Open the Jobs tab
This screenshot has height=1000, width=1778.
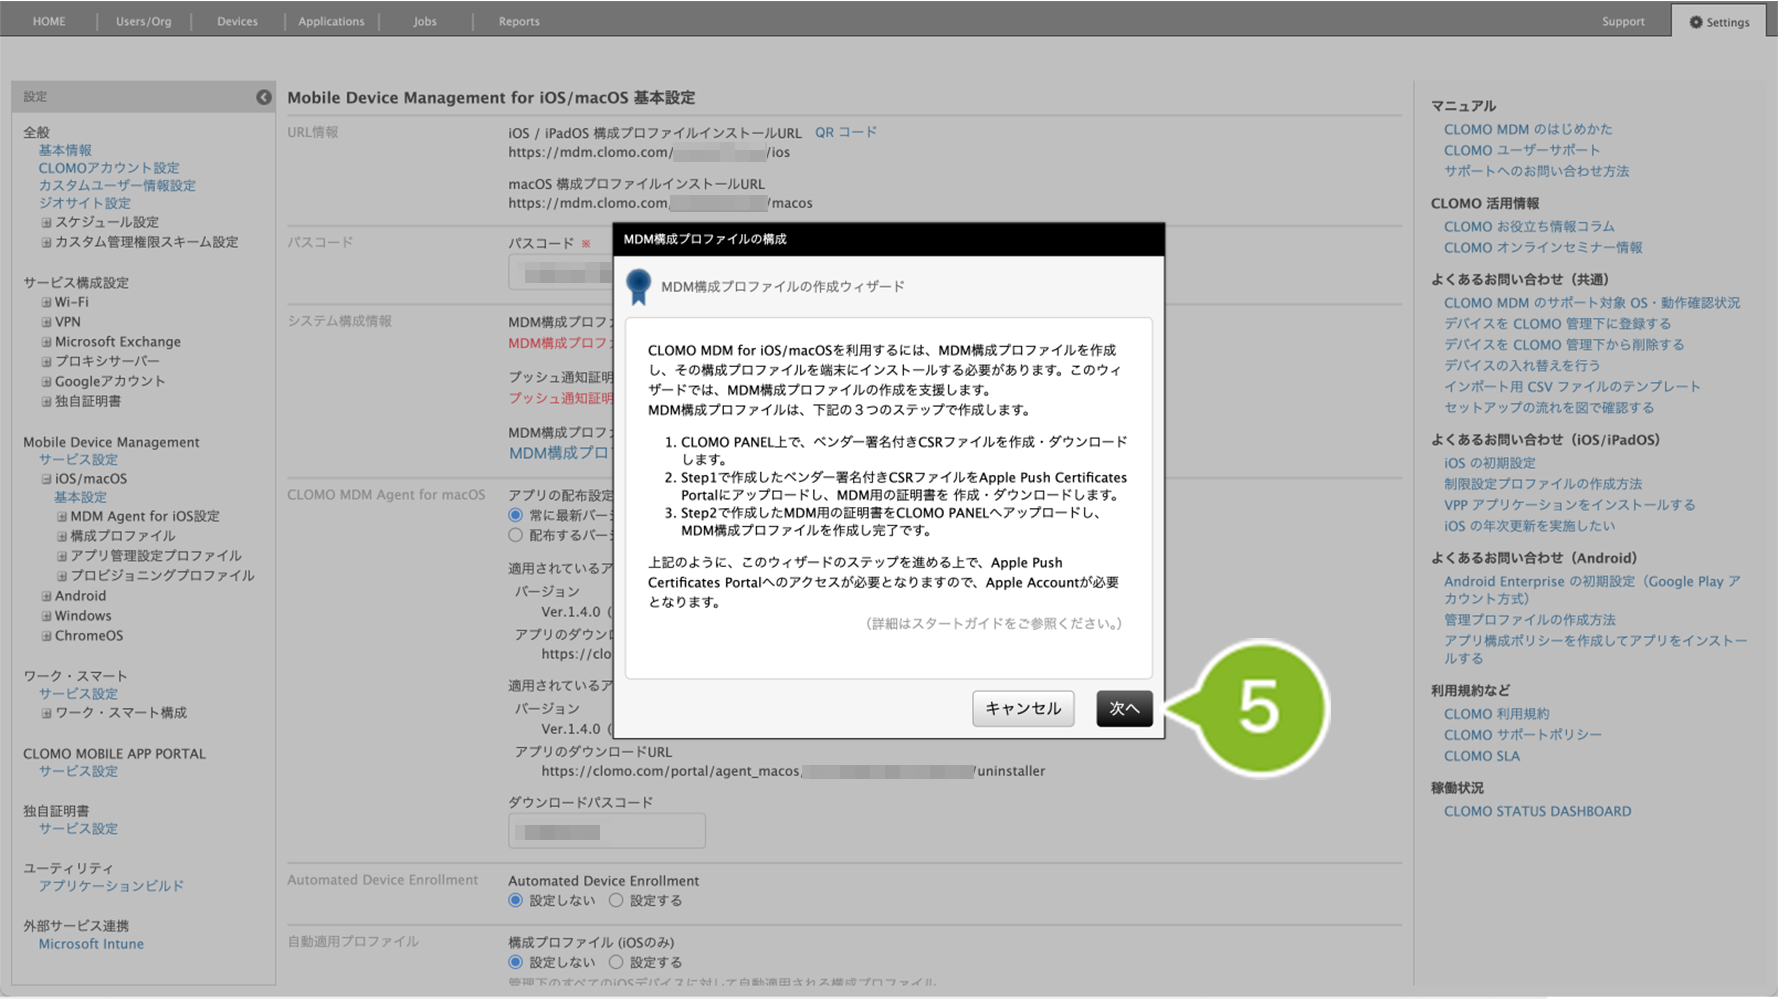click(x=425, y=21)
